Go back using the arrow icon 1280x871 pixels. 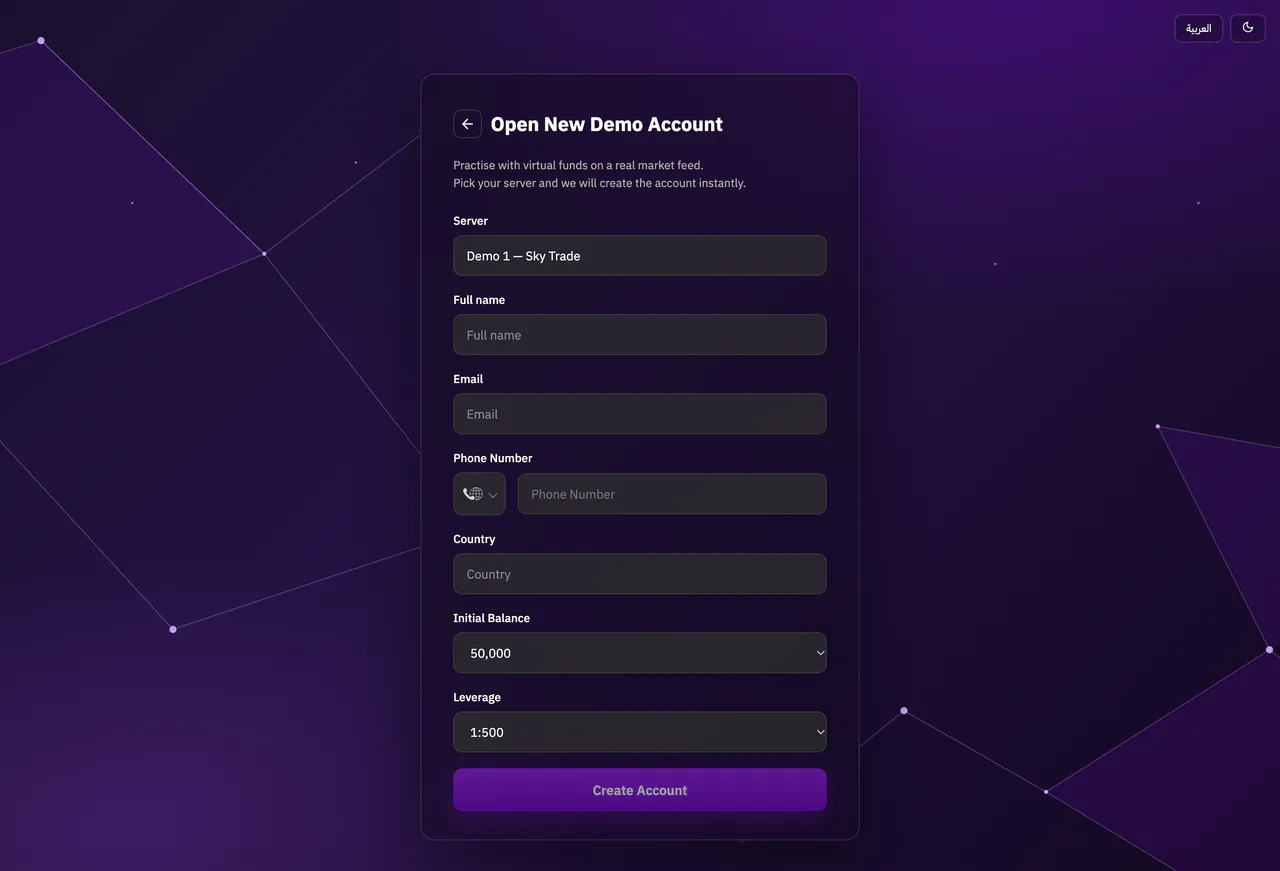[x=467, y=124]
